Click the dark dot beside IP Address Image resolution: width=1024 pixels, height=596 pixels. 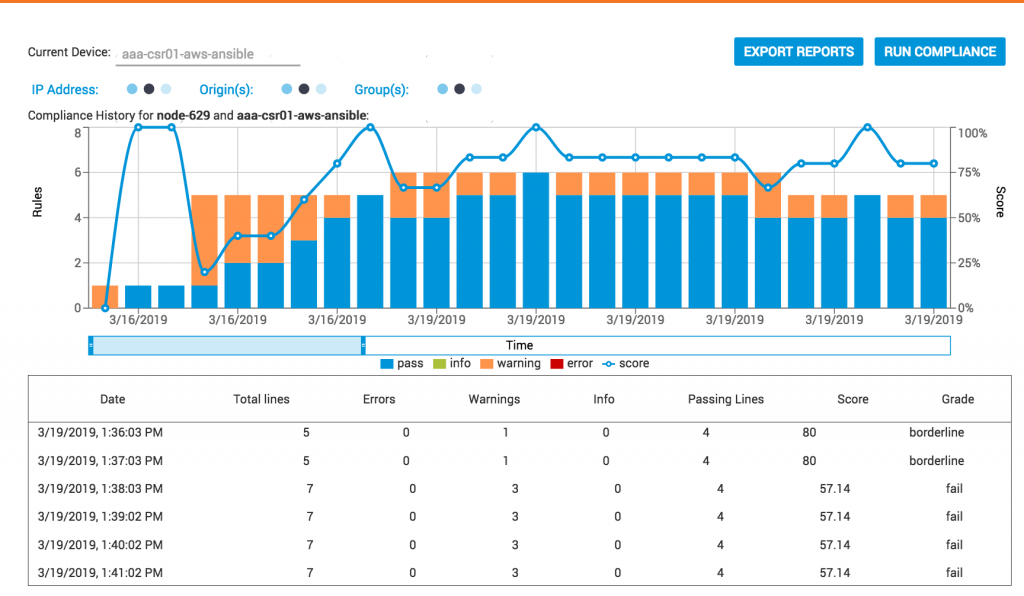tap(149, 89)
